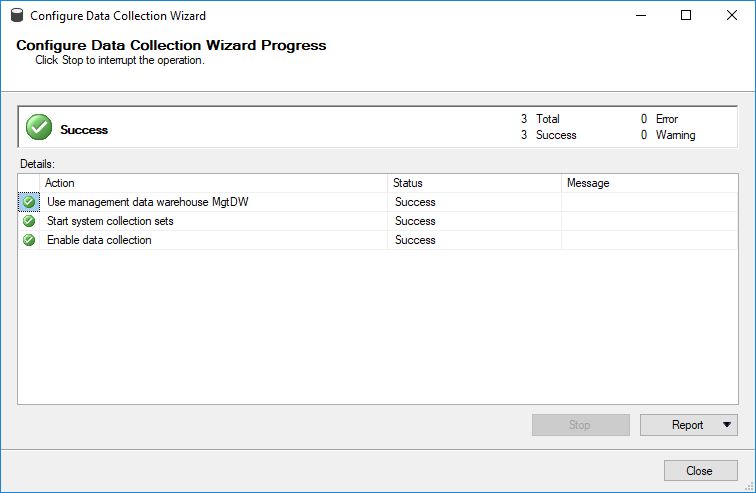This screenshot has width=756, height=493.
Task: Maximize the wizard window
Action: click(686, 15)
